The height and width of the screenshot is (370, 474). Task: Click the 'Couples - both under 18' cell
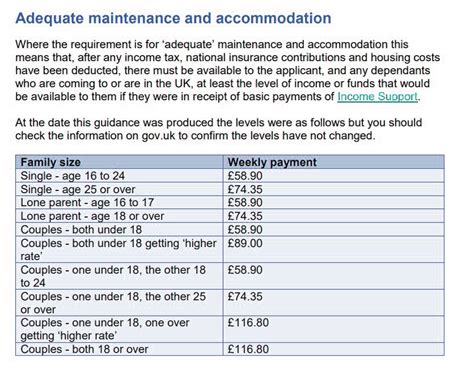119,230
